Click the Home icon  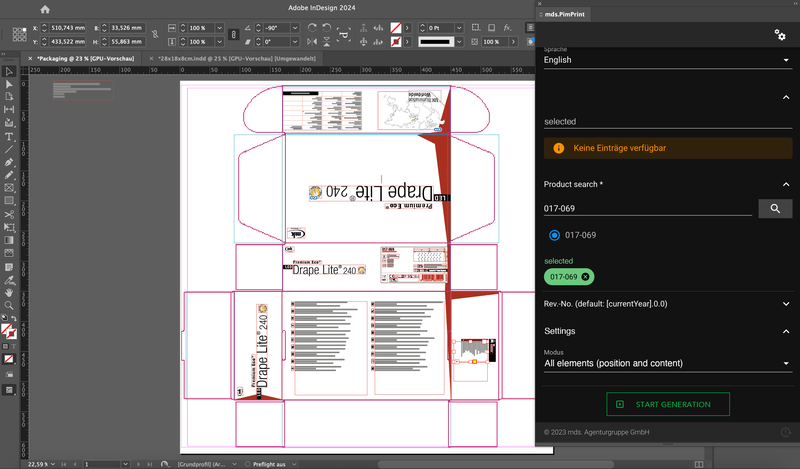pyautogui.click(x=45, y=9)
